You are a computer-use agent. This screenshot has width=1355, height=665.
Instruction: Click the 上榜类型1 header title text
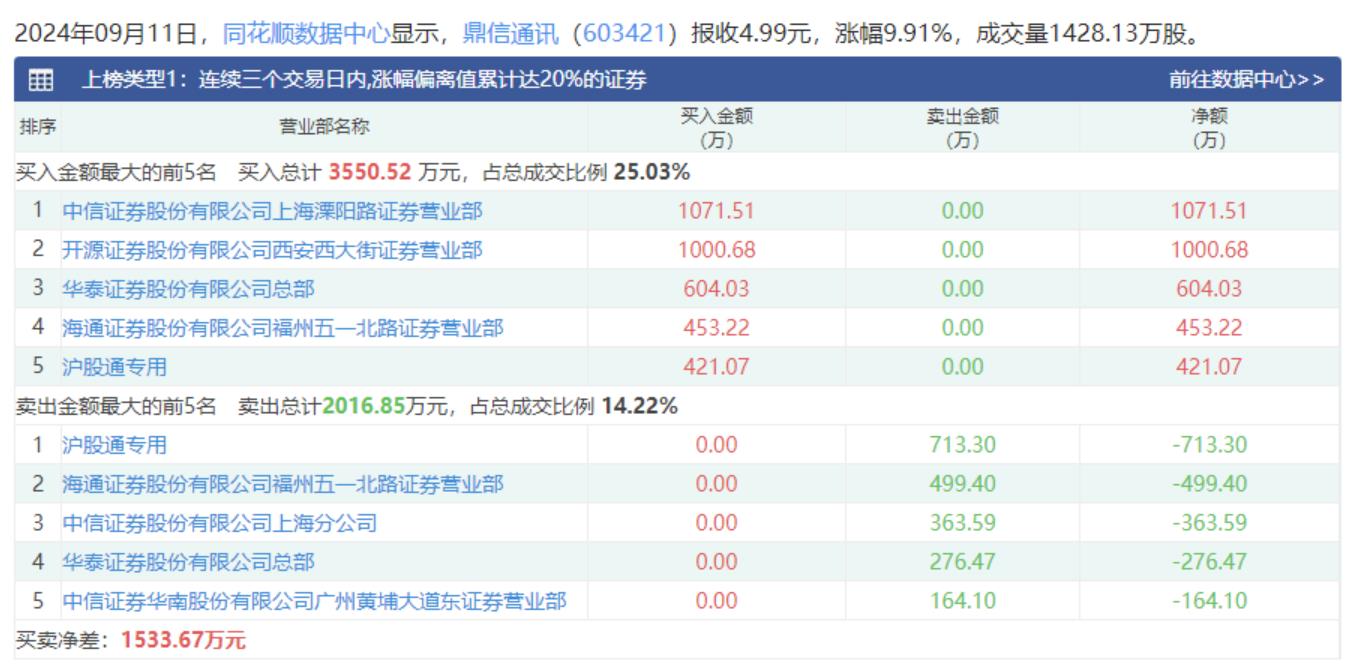(x=364, y=80)
